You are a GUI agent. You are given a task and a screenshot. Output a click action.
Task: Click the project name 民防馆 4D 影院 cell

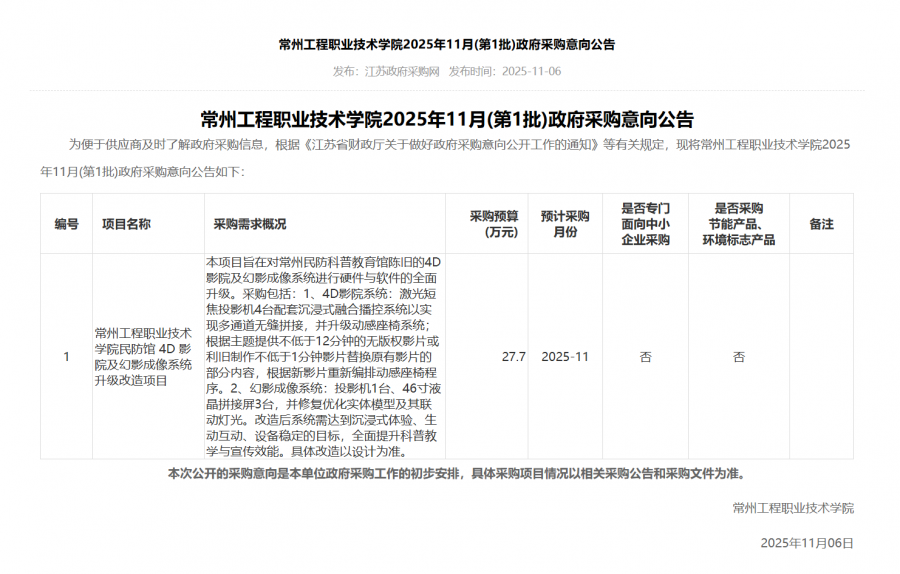click(144, 357)
